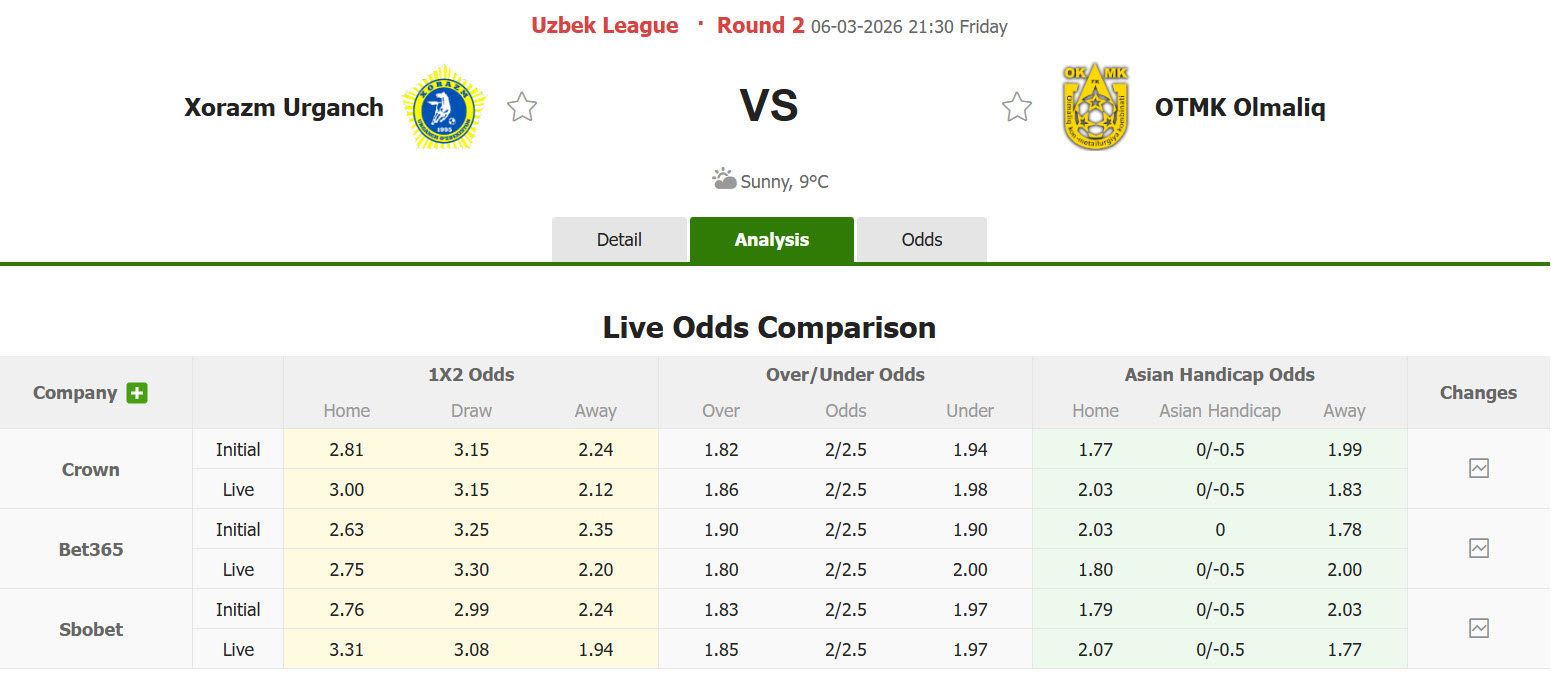Select the Analysis tab

click(771, 240)
